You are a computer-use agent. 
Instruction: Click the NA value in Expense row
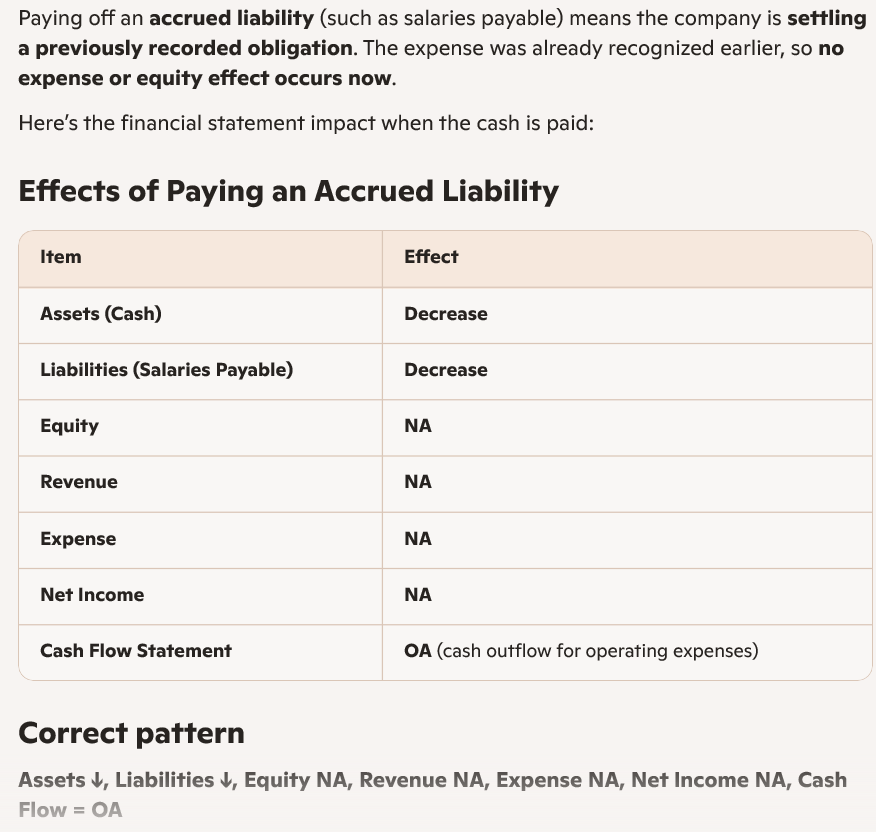[418, 539]
